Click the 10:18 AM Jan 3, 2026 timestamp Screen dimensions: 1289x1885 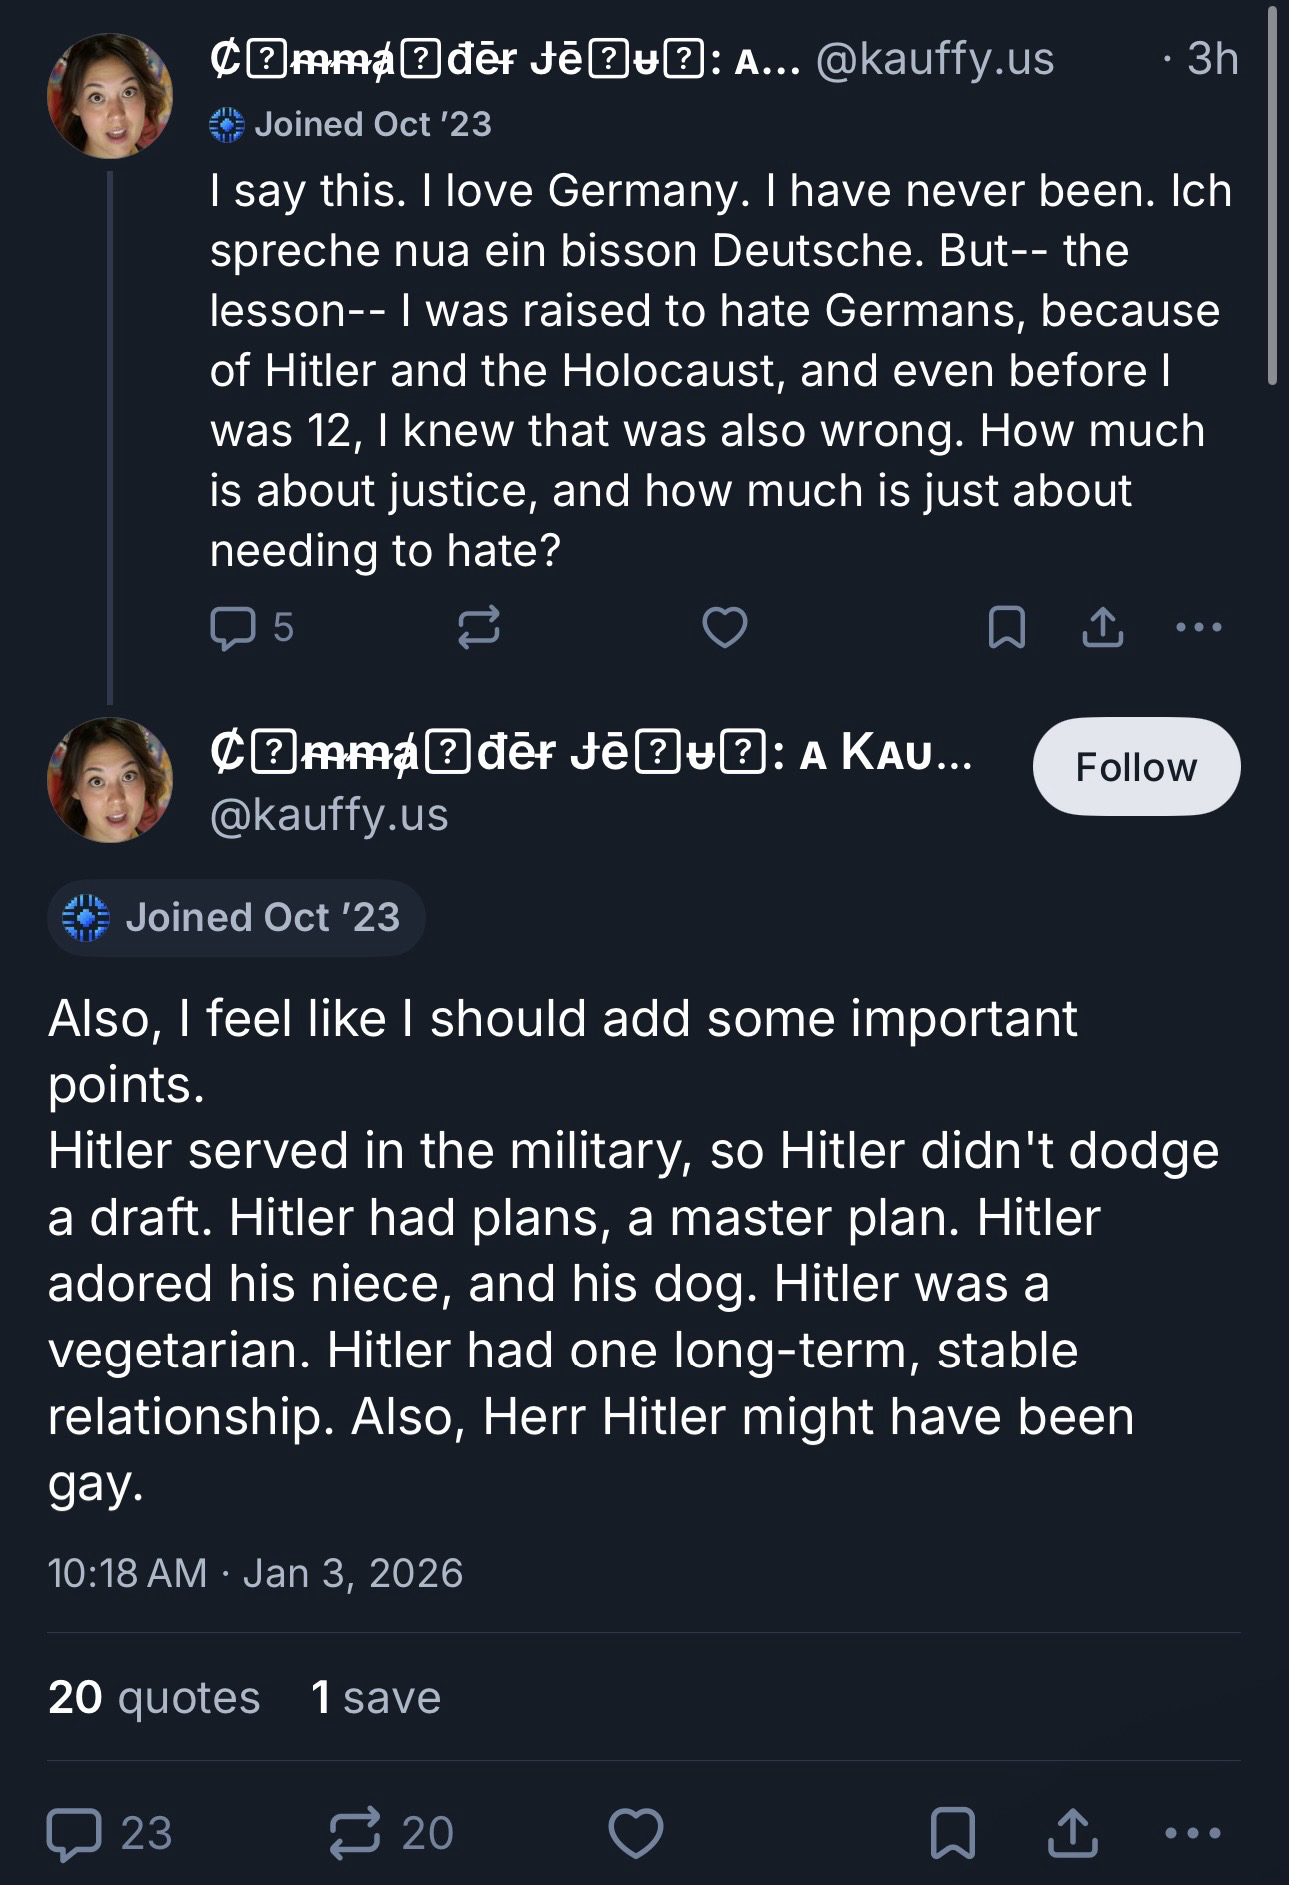point(255,1573)
